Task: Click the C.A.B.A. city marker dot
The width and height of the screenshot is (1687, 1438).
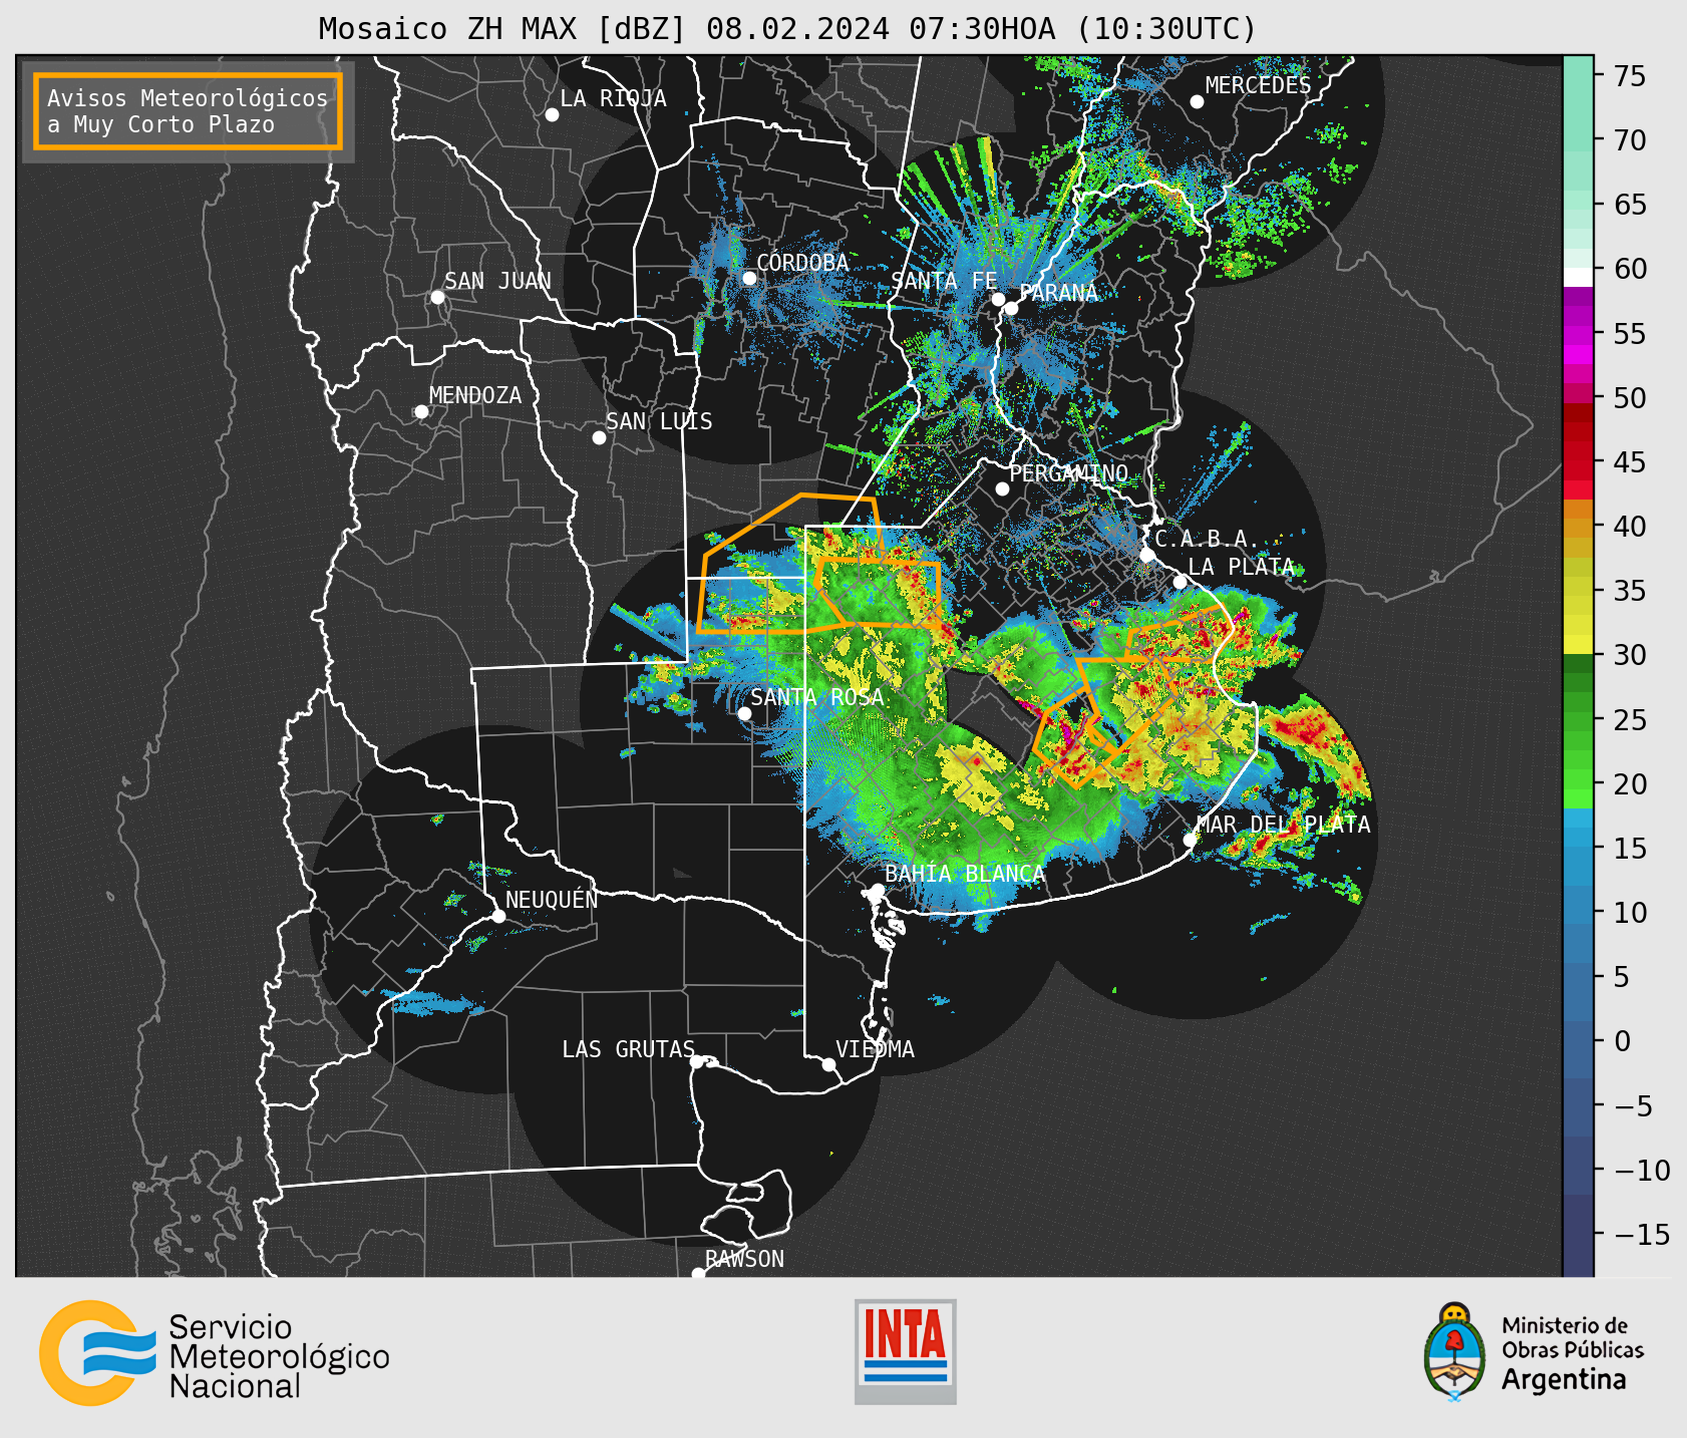Action: [x=1147, y=555]
